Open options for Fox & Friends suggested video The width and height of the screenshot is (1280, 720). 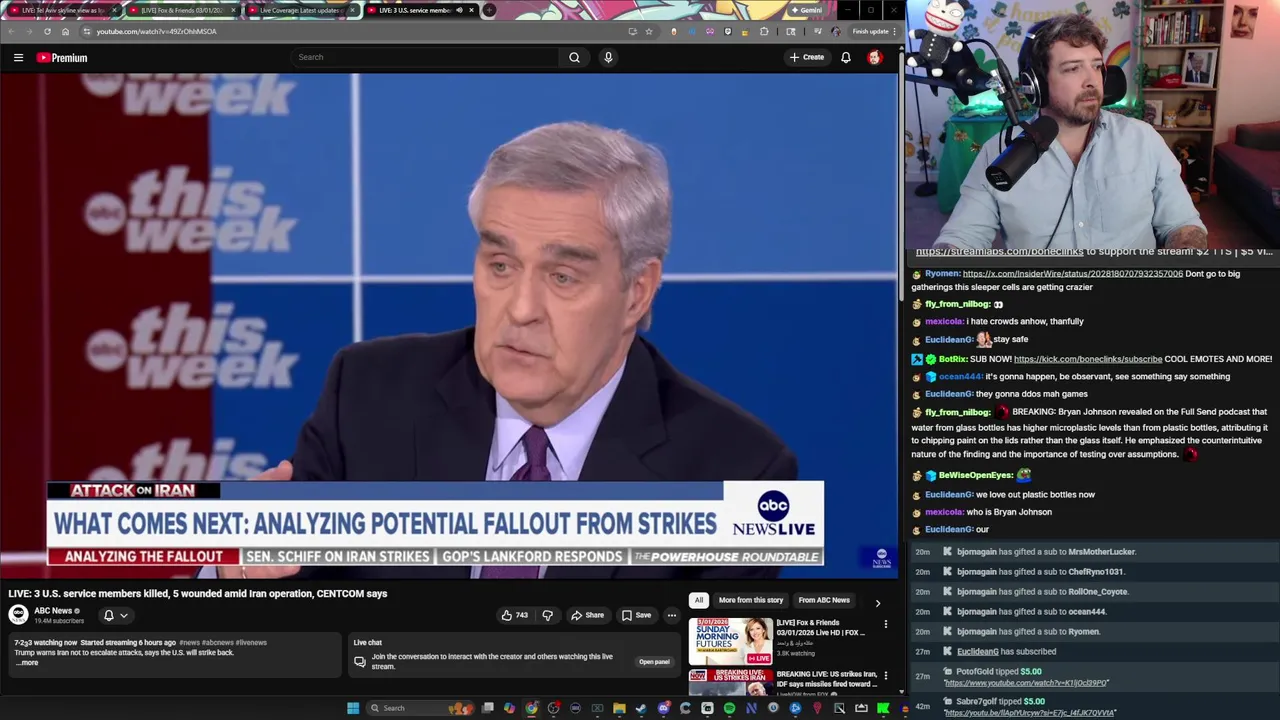pos(885,624)
